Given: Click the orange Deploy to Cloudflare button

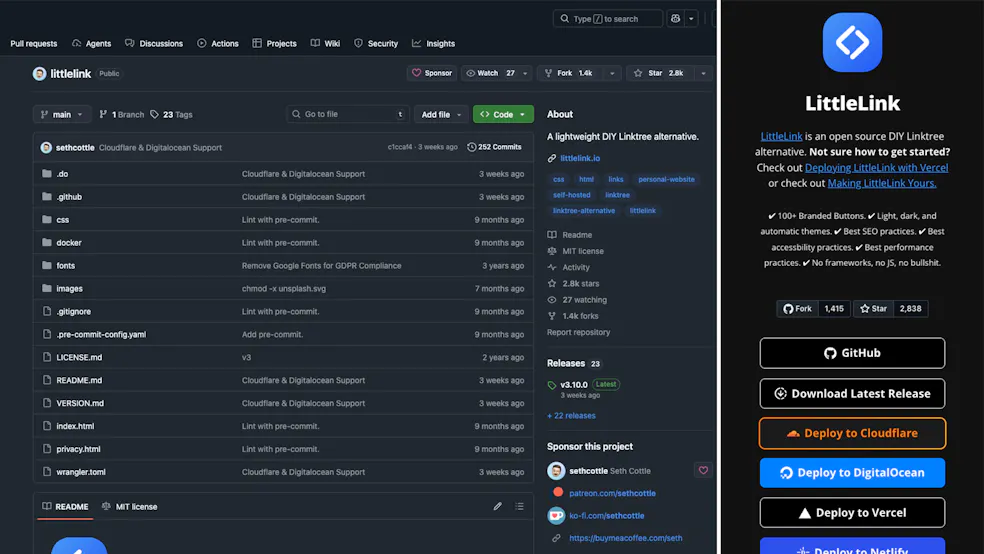Looking at the screenshot, I should coord(852,434).
